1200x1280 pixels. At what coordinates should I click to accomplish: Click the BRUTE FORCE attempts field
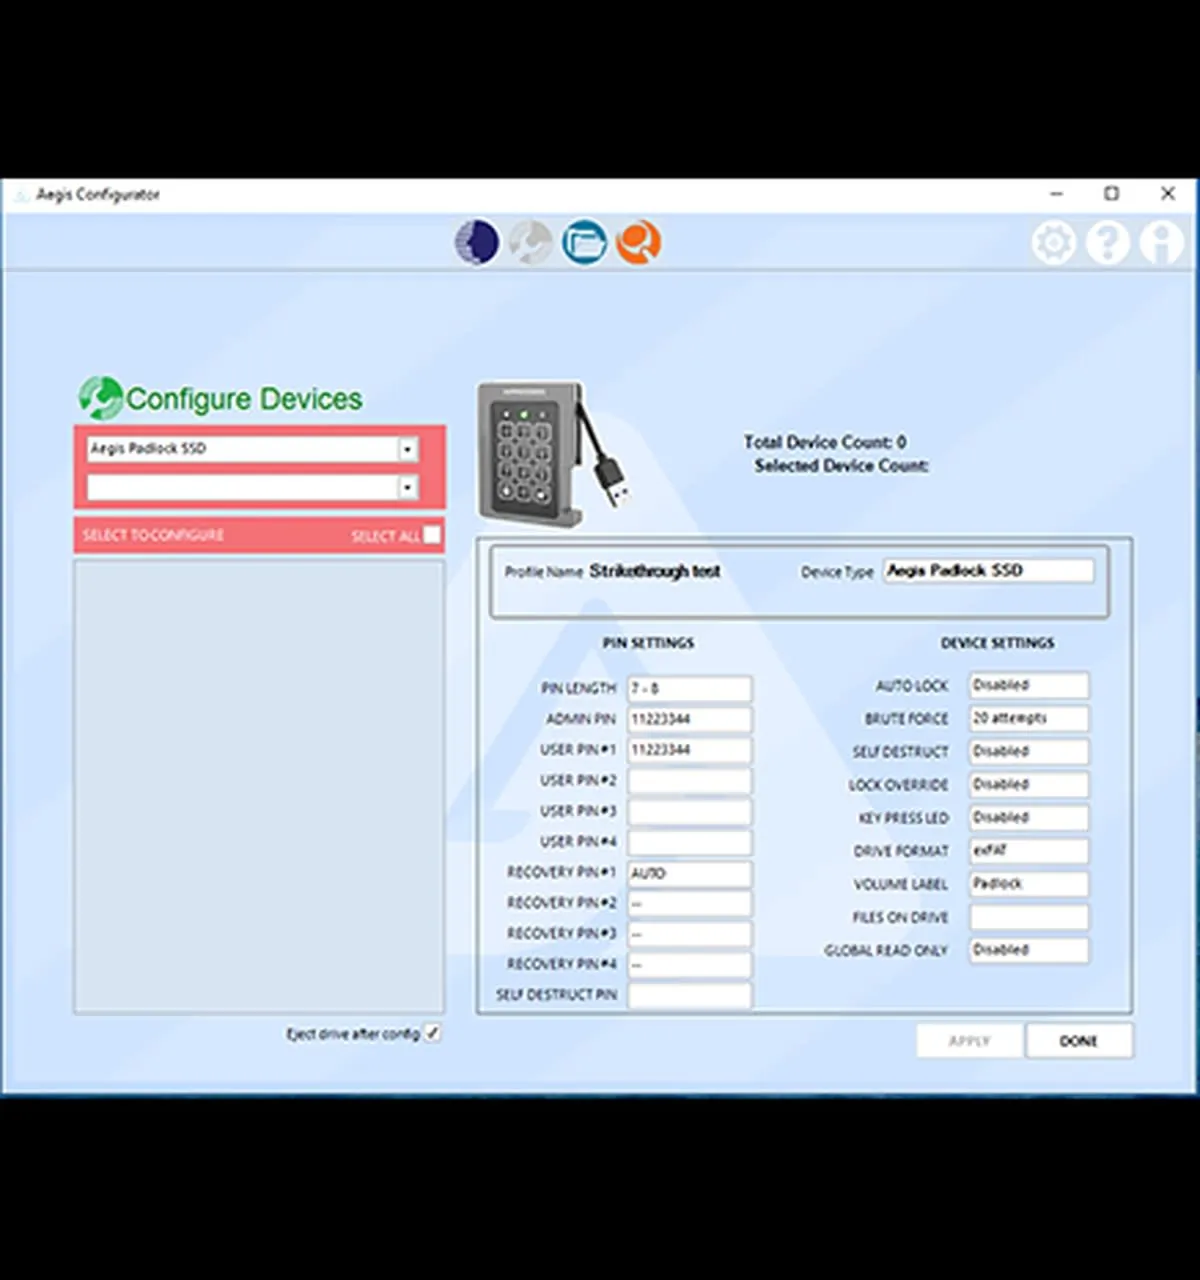1028,718
